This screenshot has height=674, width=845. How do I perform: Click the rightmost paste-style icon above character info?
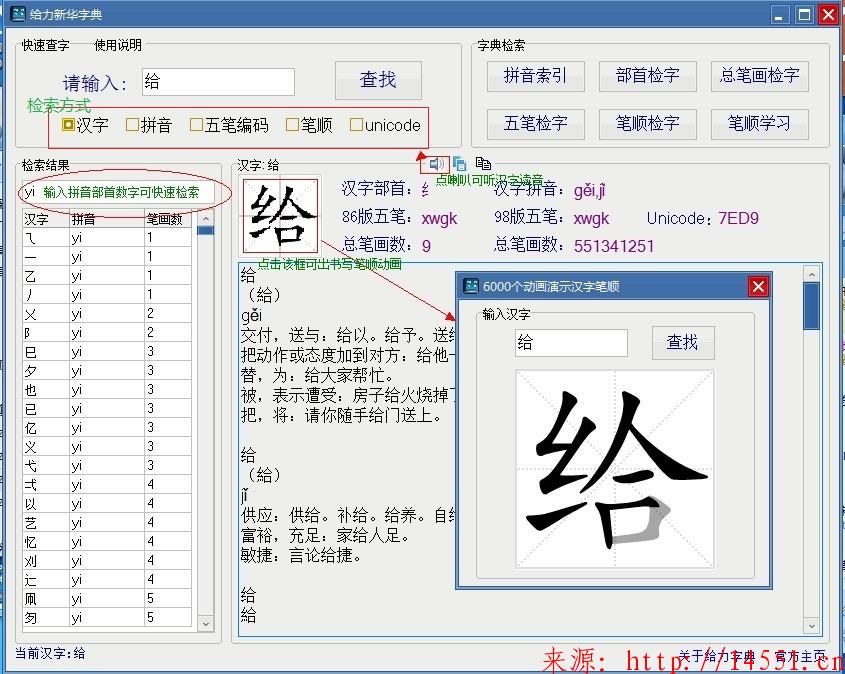[483, 163]
